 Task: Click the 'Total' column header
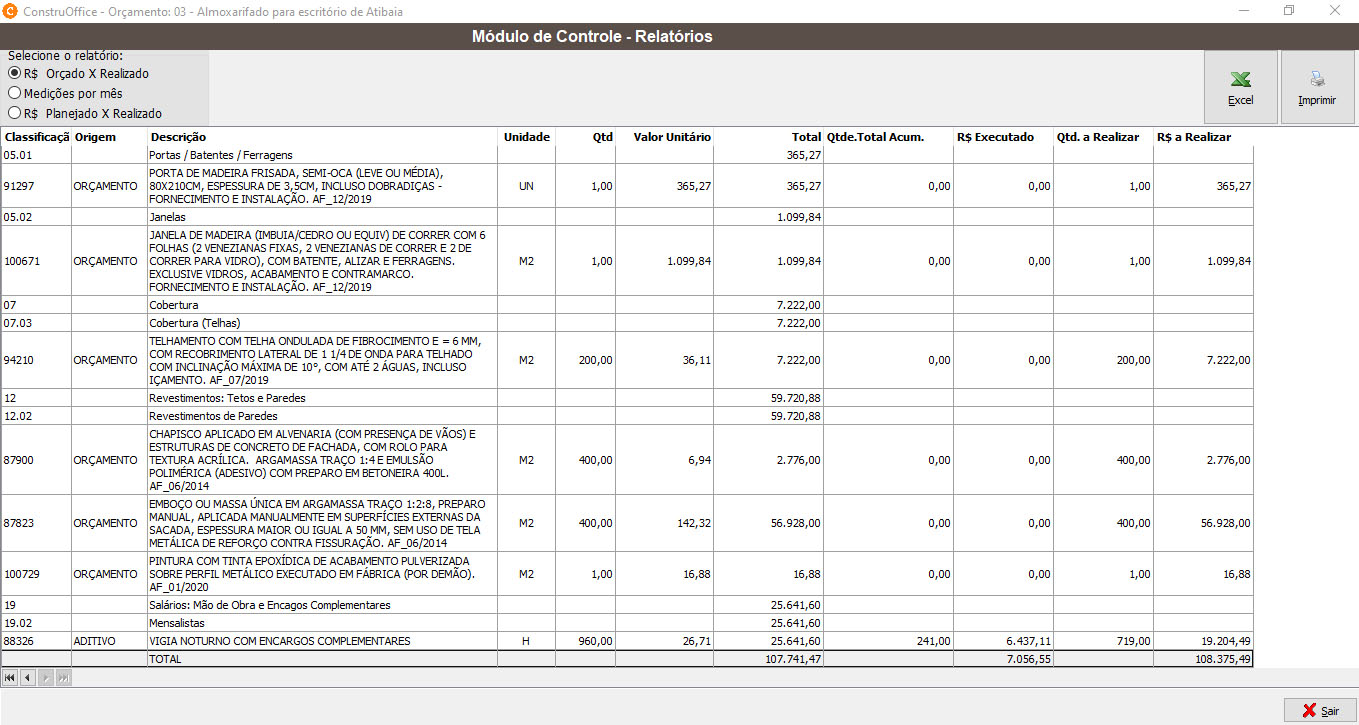[768, 137]
